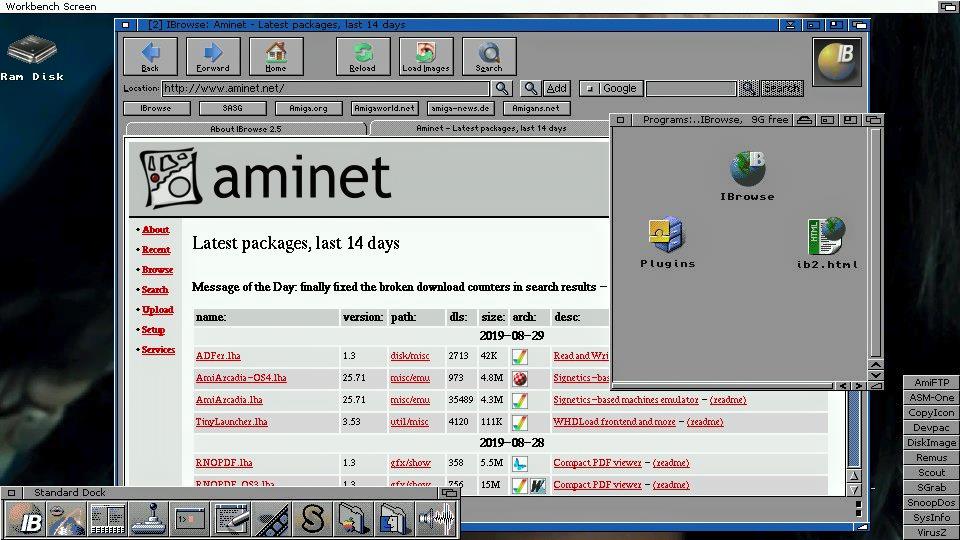This screenshot has width=960, height=540.
Task: Click the Location URL field
Action: click(x=326, y=89)
